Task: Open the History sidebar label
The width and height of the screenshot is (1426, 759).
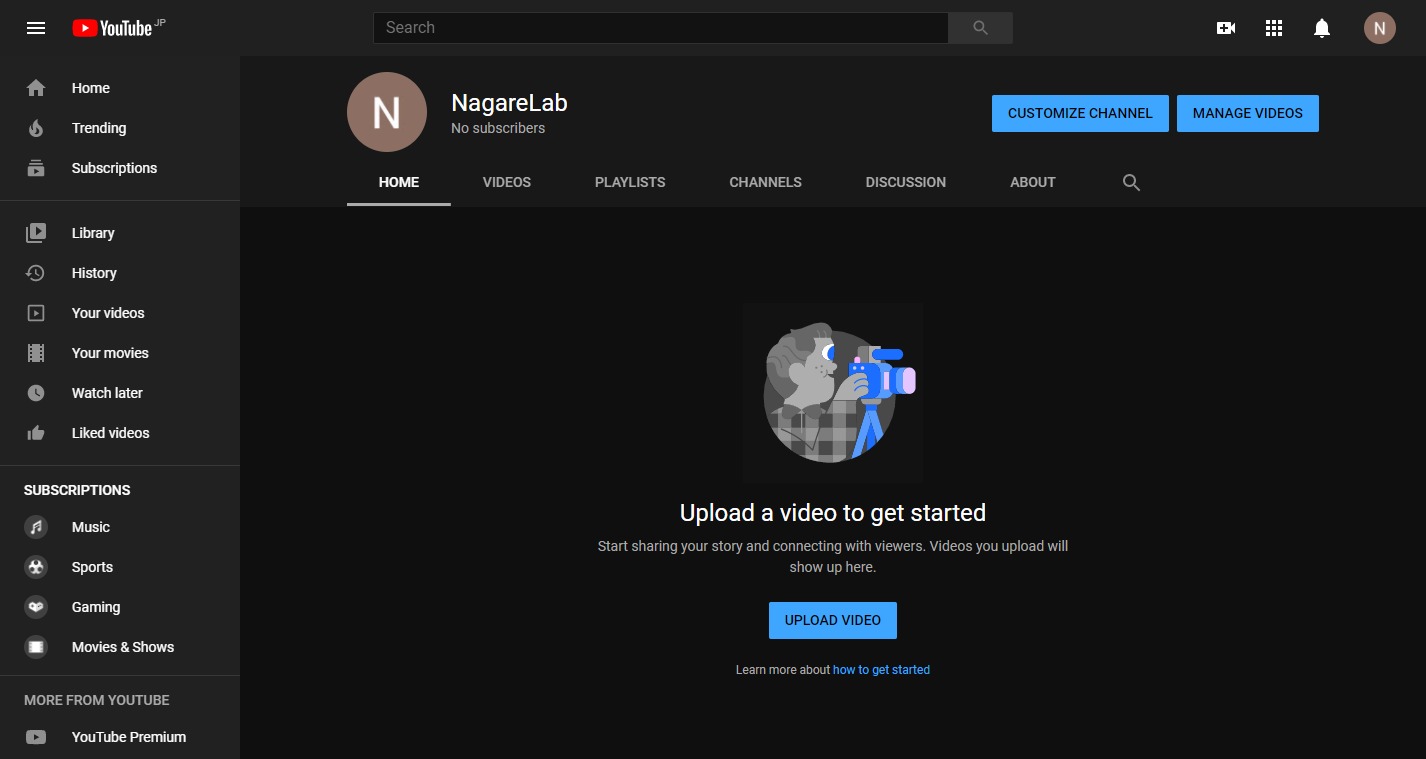Action: click(94, 273)
